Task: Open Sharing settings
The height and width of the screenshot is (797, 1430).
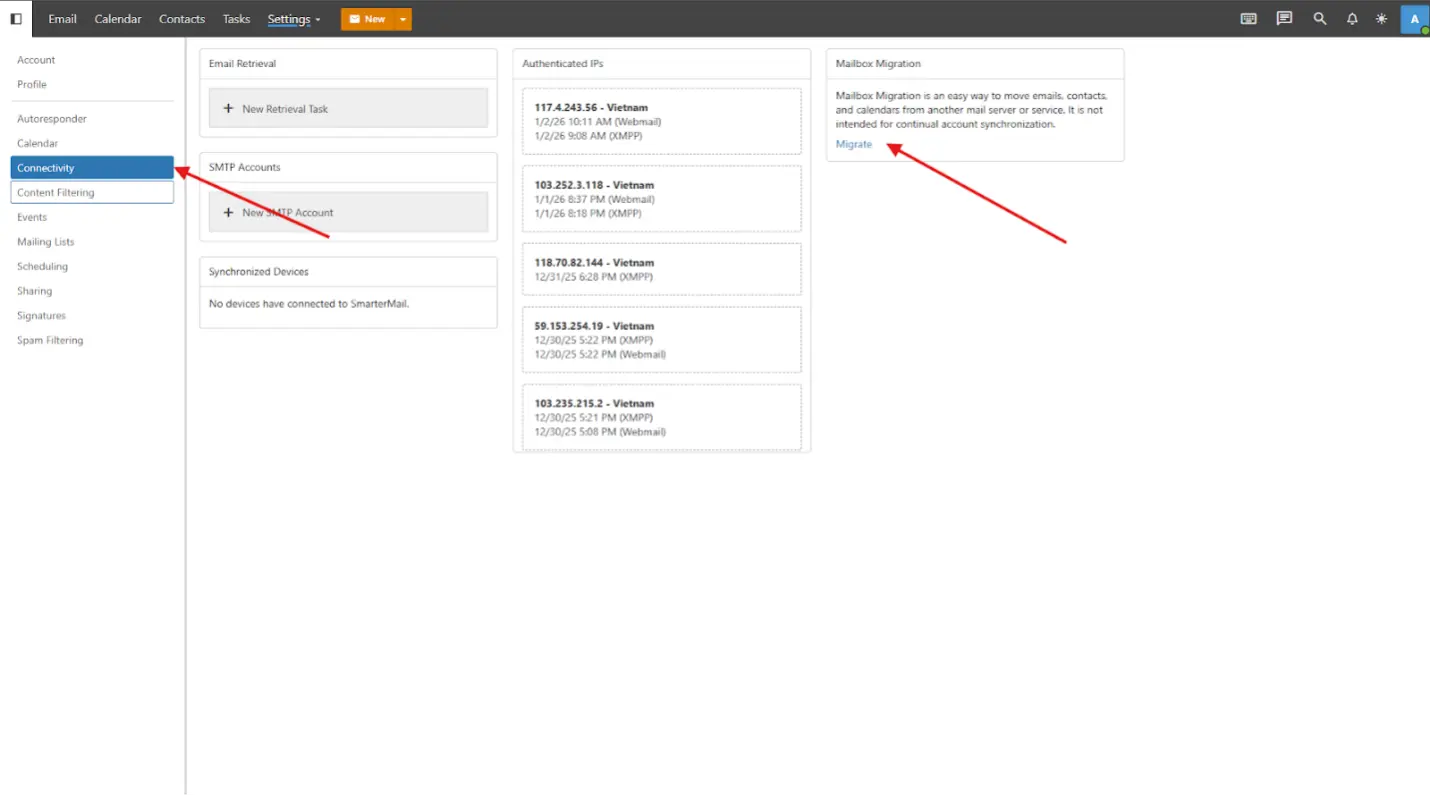Action: coord(92,291)
